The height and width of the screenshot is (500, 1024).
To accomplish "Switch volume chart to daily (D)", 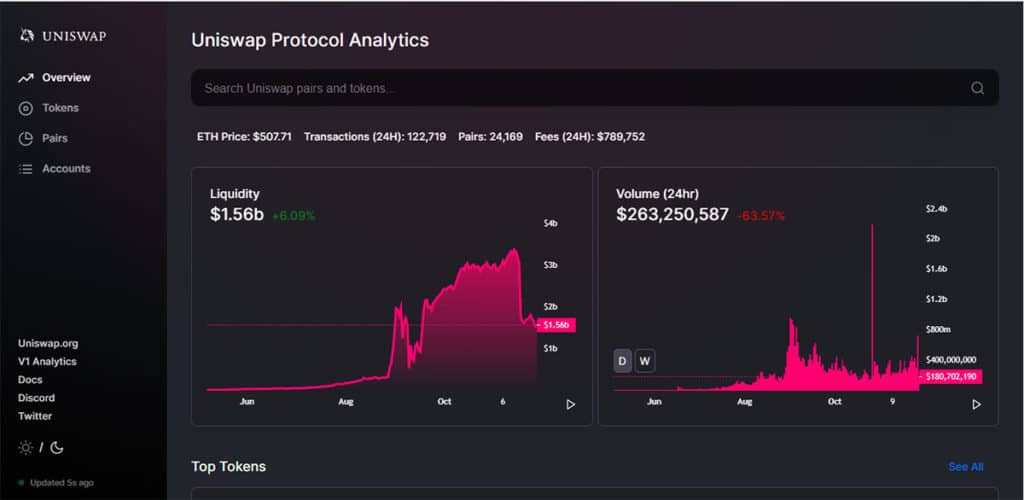I will (x=622, y=361).
